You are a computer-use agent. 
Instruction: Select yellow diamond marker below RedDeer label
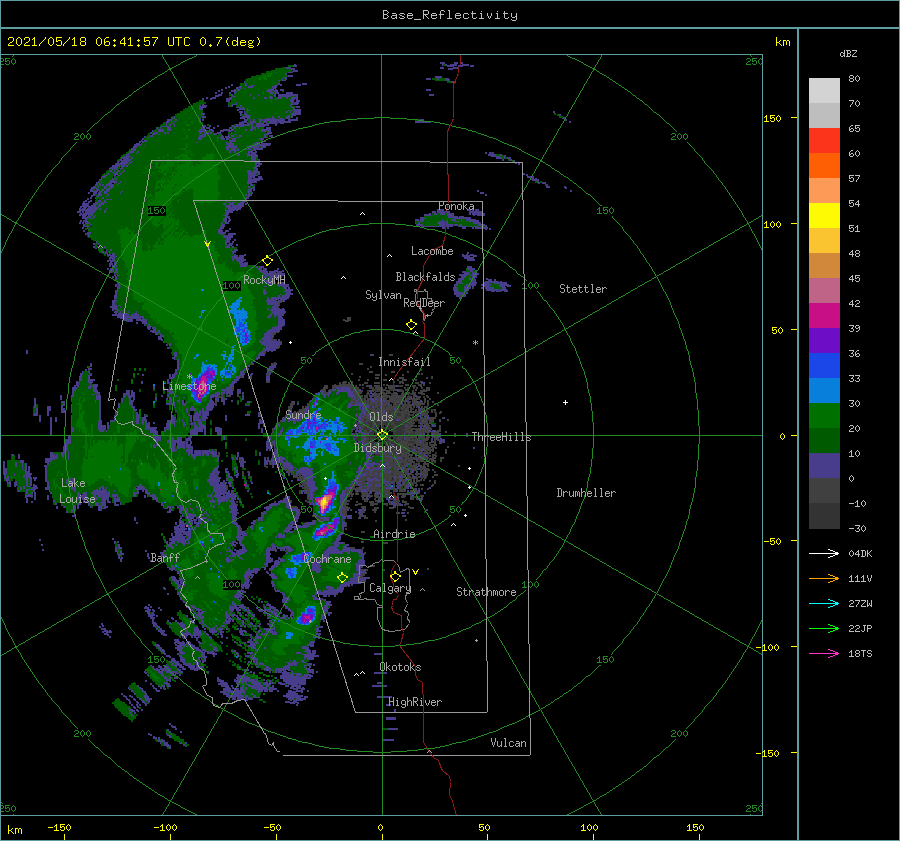(412, 325)
